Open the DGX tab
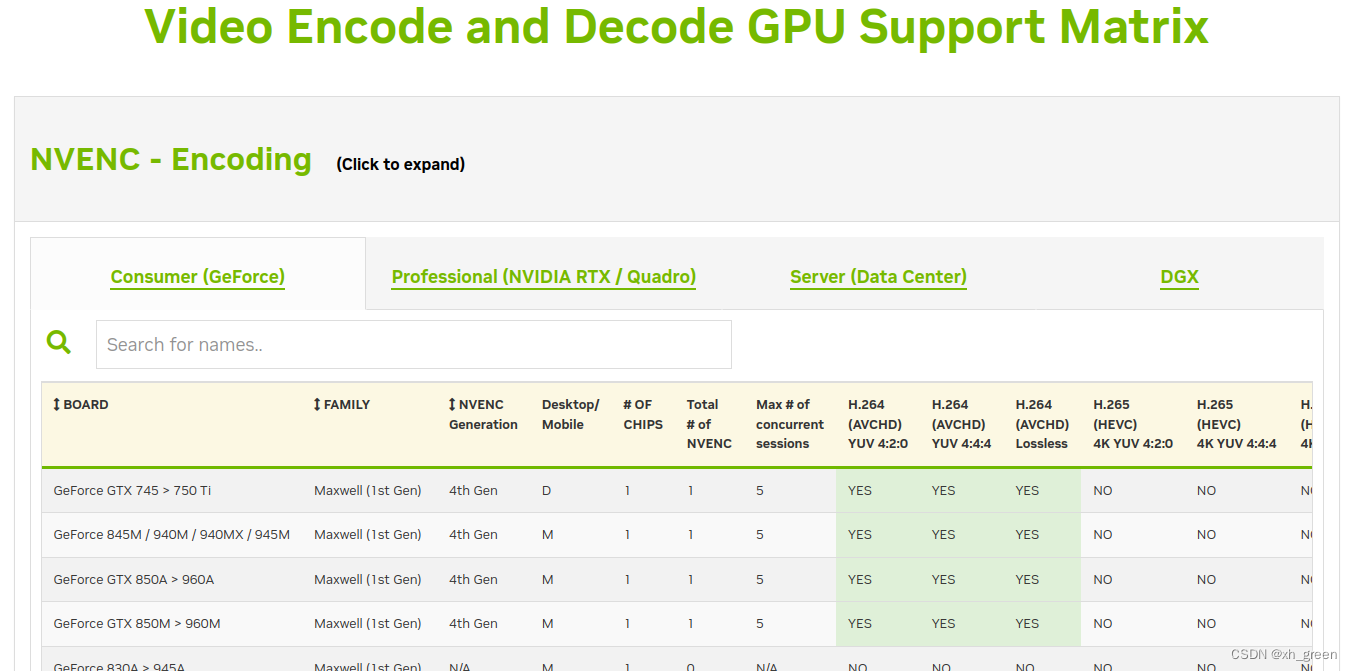The height and width of the screenshot is (671, 1352). click(1180, 277)
